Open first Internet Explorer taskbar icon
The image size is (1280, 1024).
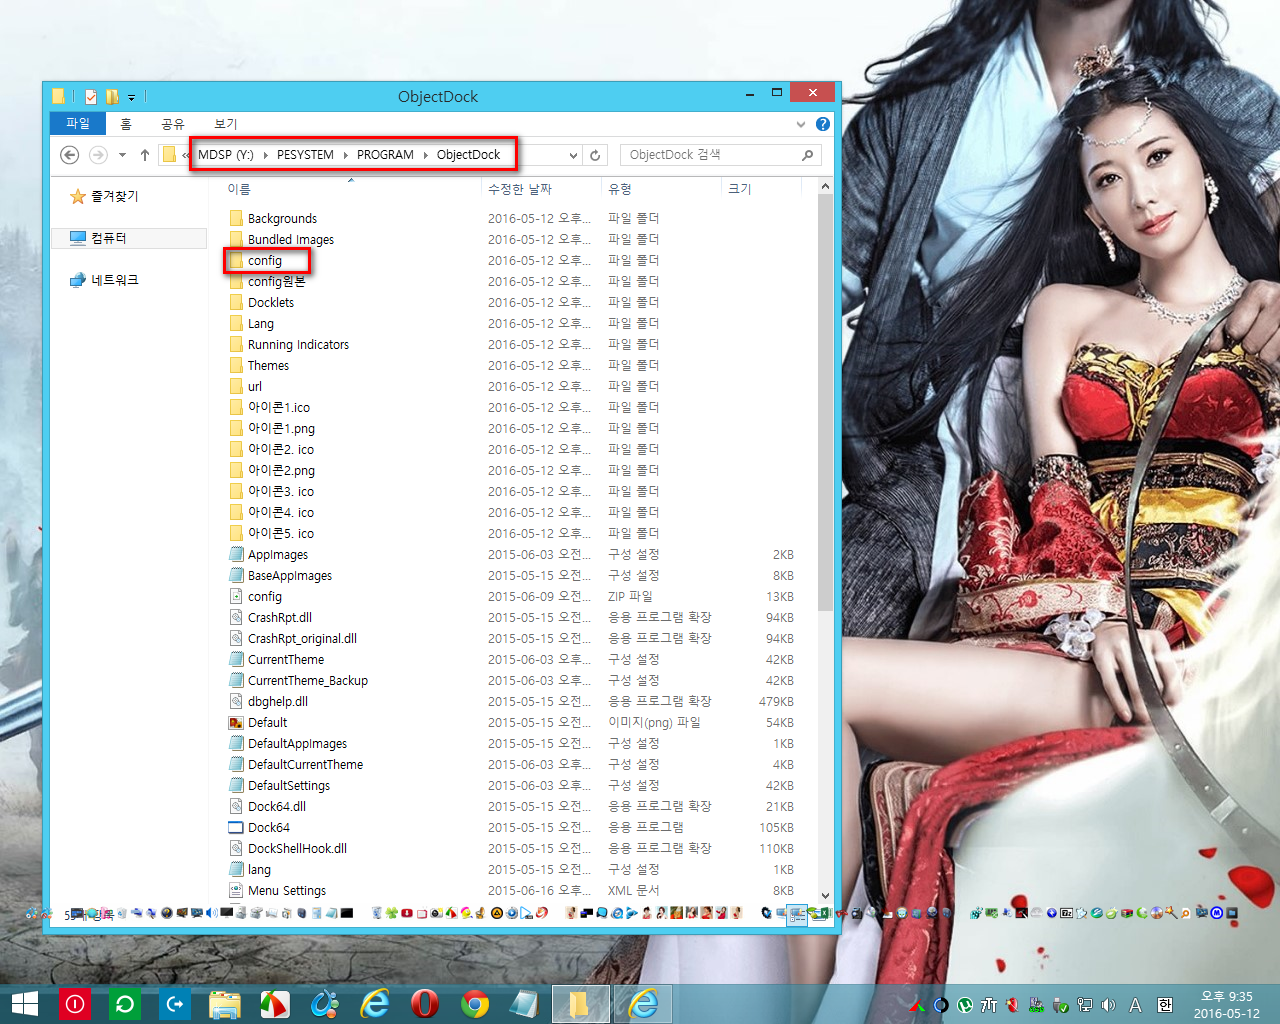375,1003
